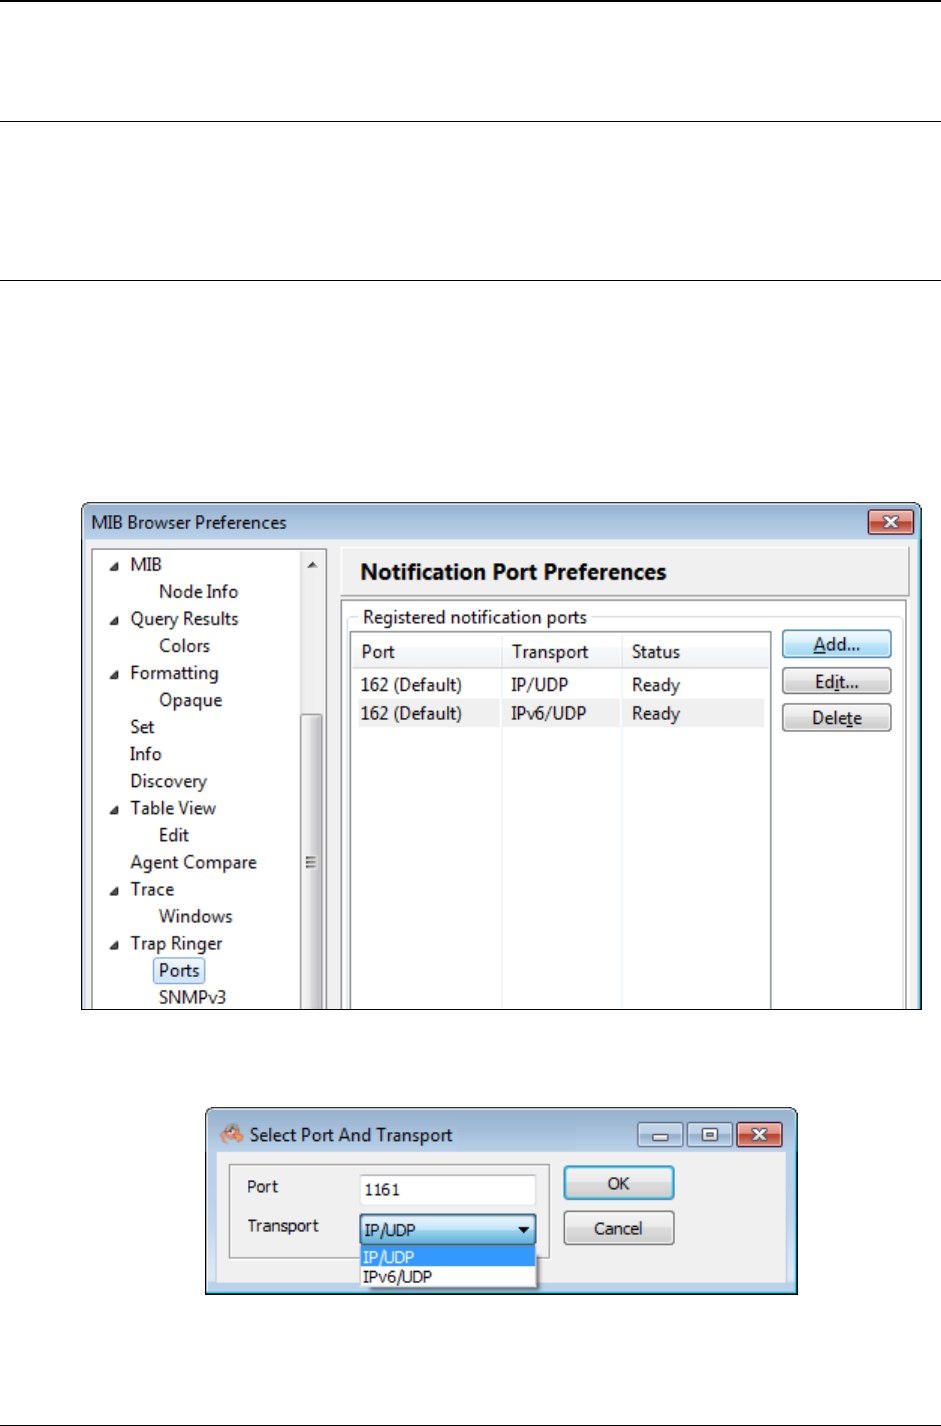The height and width of the screenshot is (1426, 941).
Task: Minimize the Select Port And Transport dialog
Action: [660, 1134]
